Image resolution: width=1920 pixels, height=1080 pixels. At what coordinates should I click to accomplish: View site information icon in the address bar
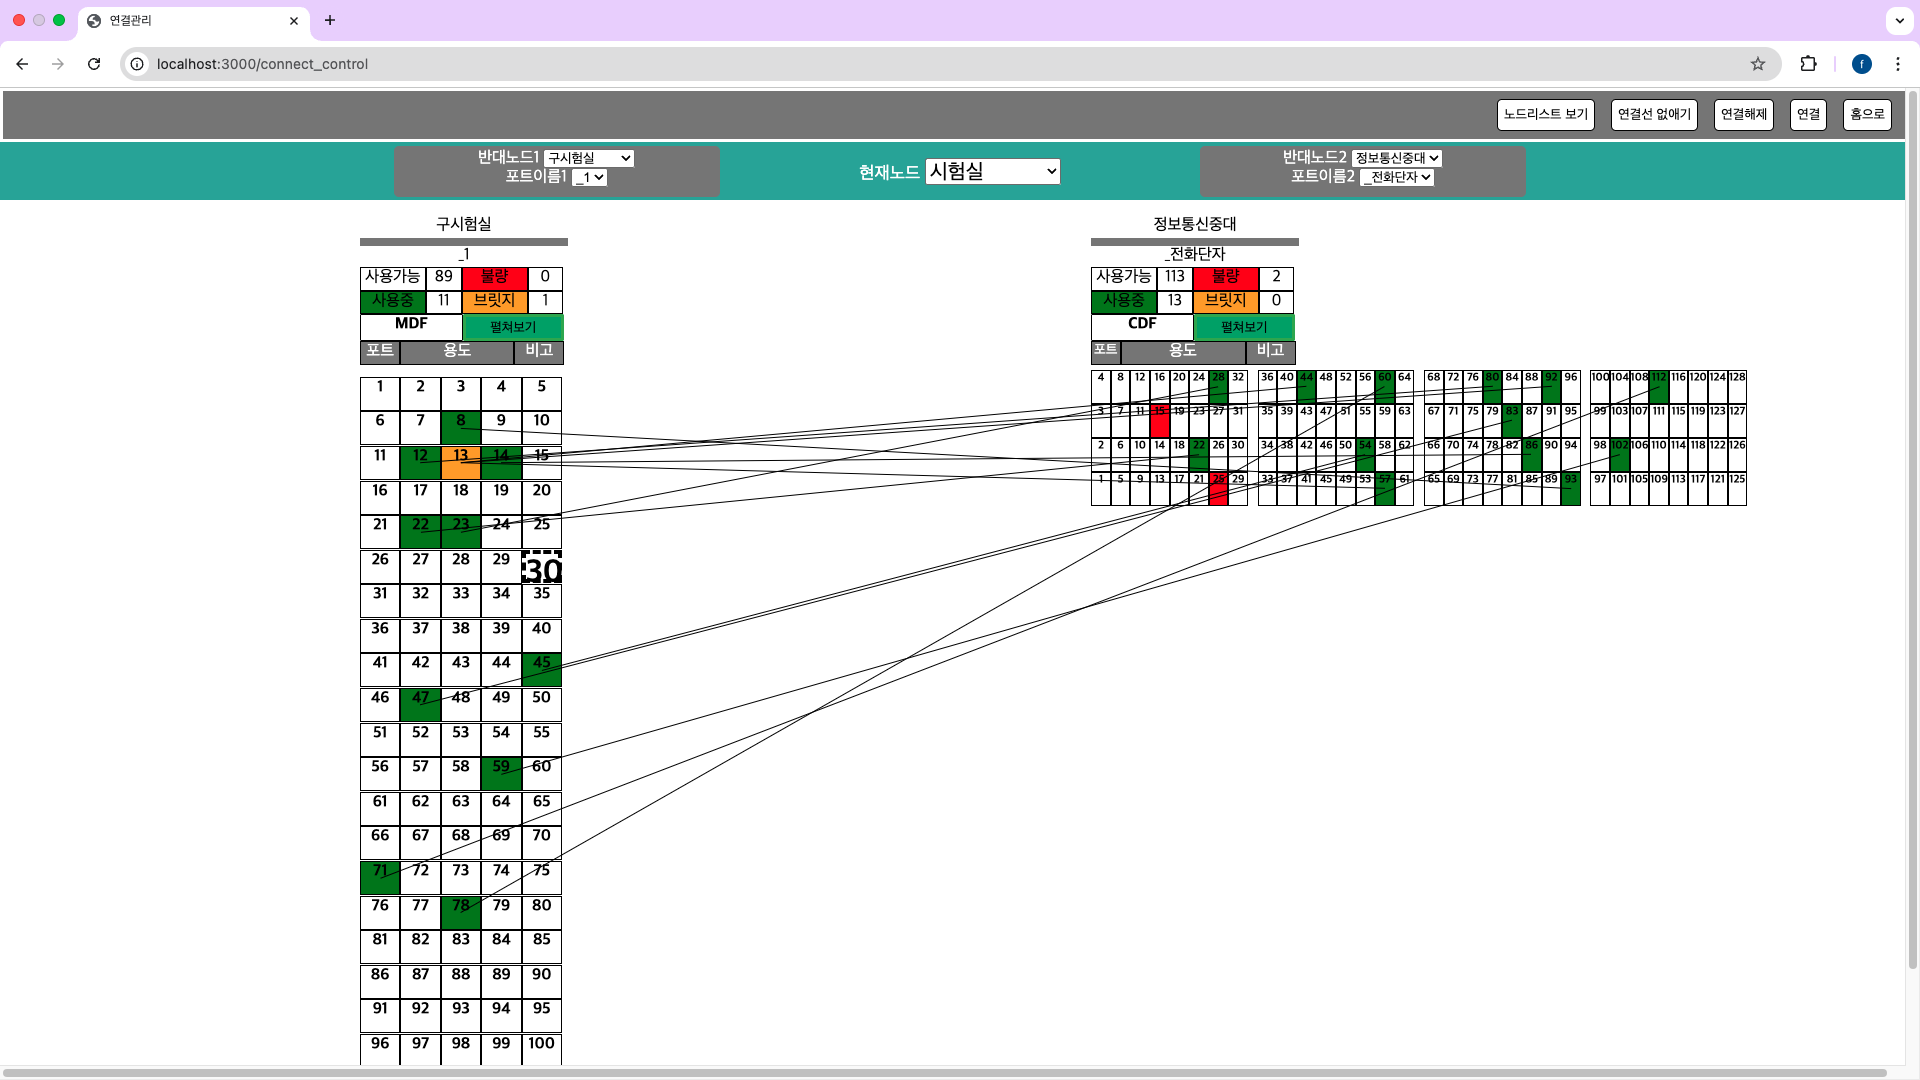click(x=137, y=64)
